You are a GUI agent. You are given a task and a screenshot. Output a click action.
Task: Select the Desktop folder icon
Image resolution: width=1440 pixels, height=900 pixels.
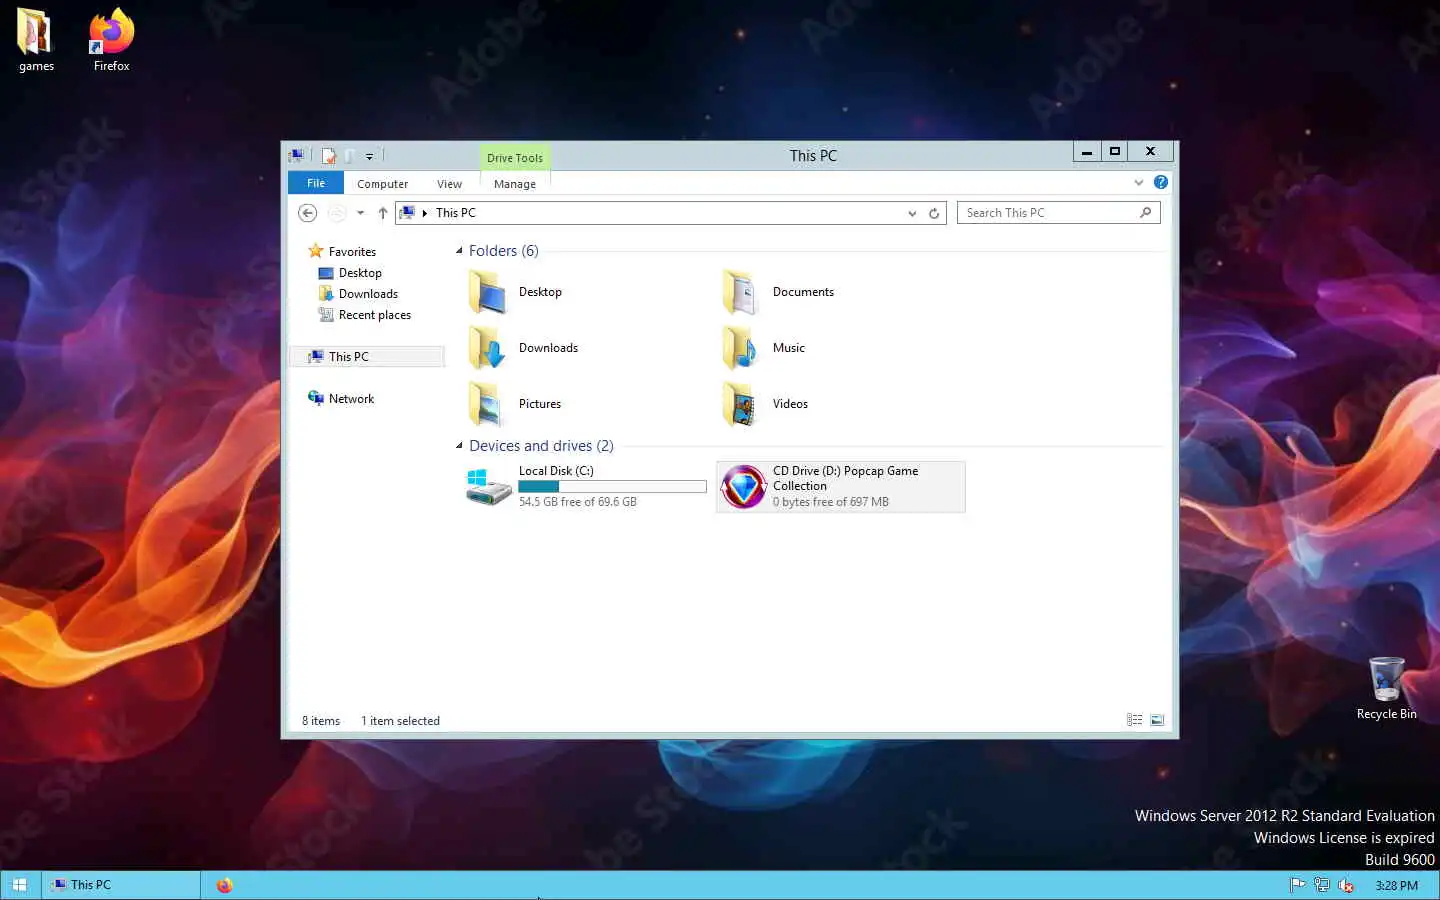point(488,292)
